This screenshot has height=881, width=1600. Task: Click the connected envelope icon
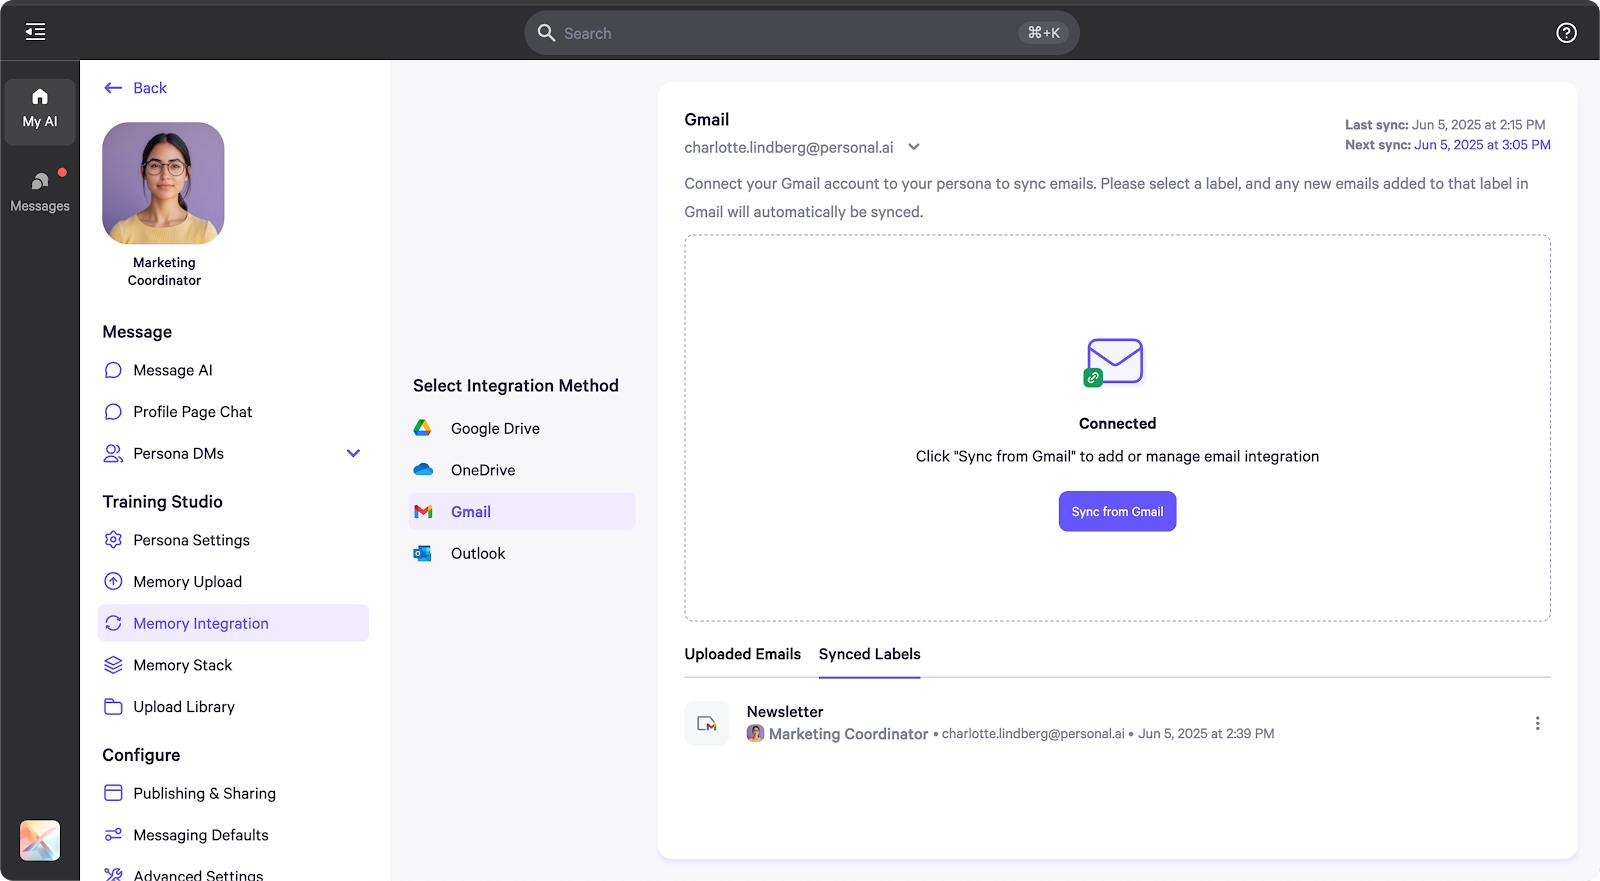1113,362
